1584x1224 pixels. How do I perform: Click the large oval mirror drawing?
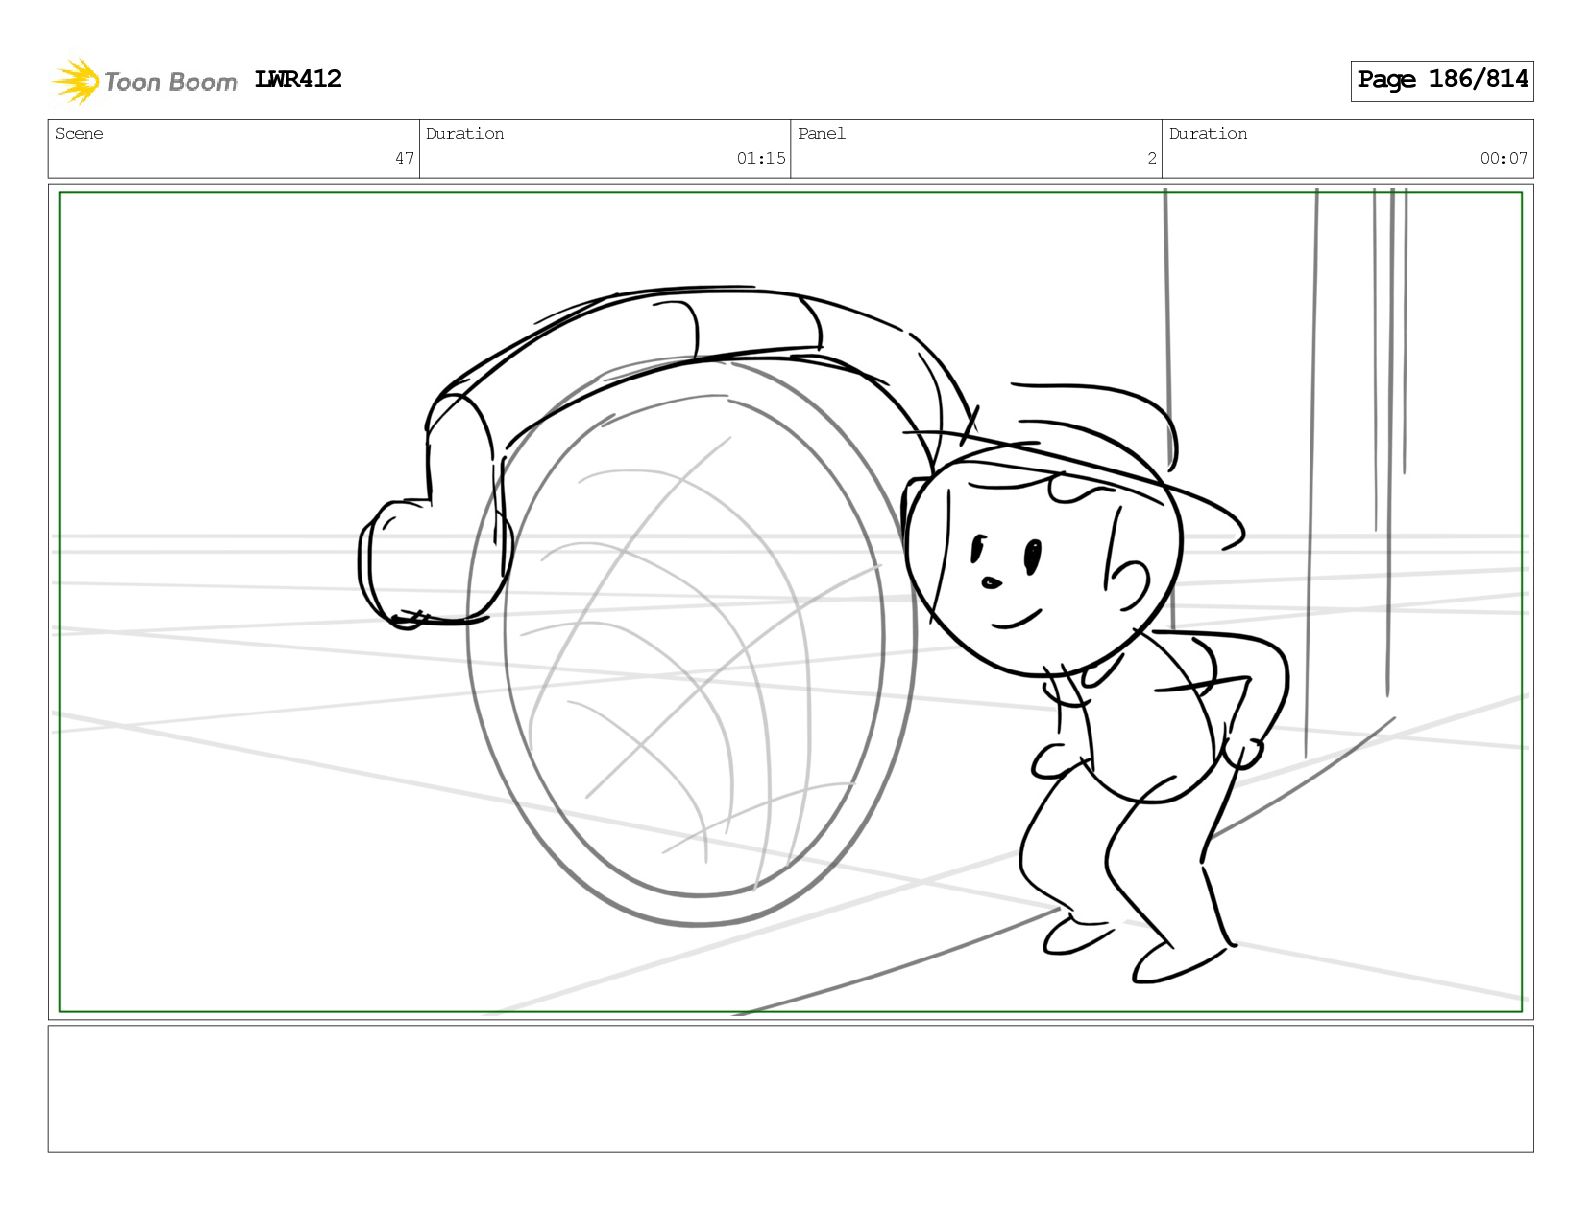[x=692, y=640]
